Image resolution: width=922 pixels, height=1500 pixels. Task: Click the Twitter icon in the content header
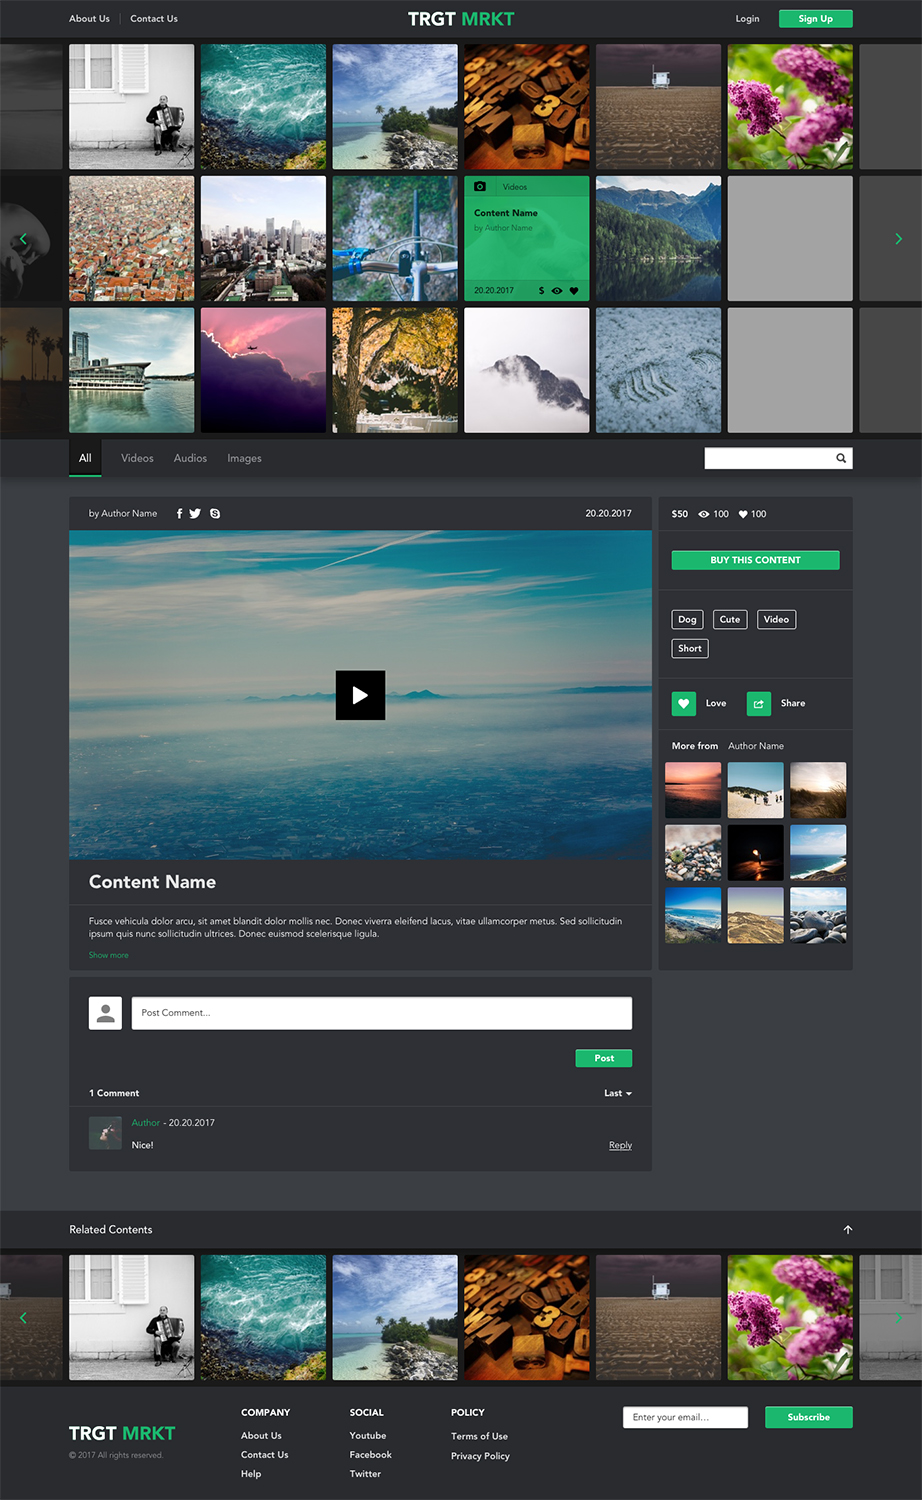pyautogui.click(x=195, y=513)
